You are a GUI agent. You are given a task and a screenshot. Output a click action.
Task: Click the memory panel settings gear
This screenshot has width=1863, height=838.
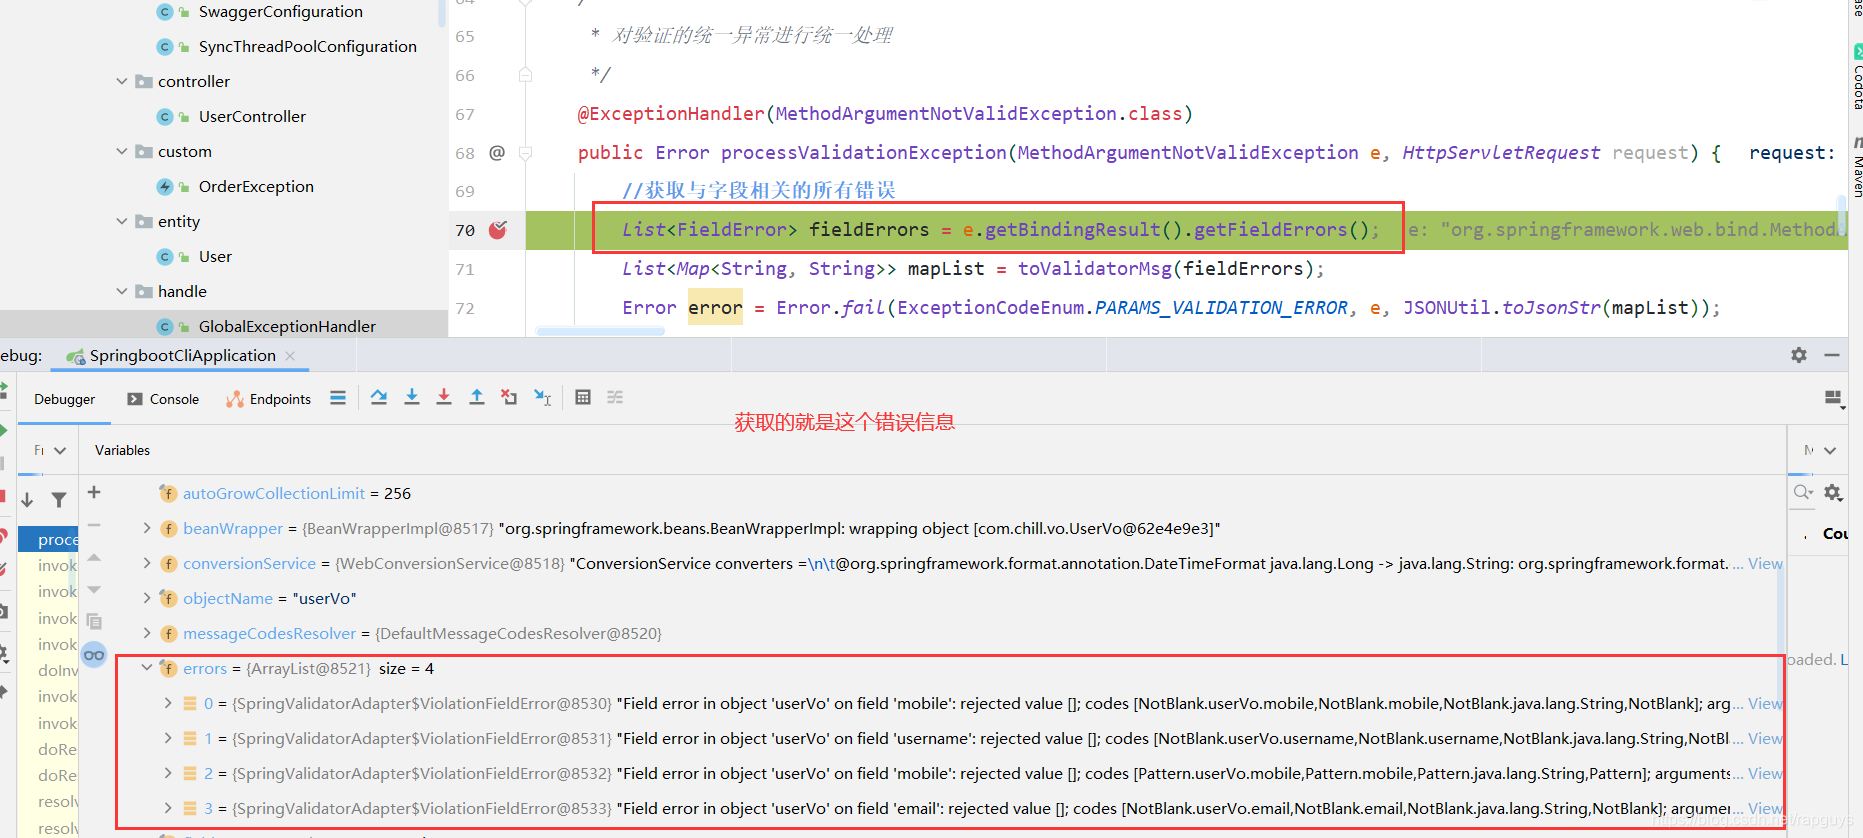1833,492
